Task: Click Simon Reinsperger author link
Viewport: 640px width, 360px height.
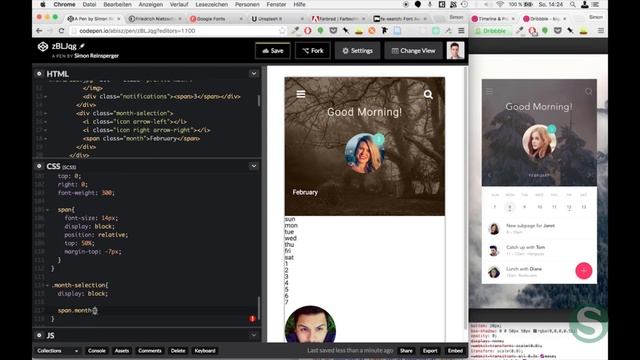Action: 96,56
